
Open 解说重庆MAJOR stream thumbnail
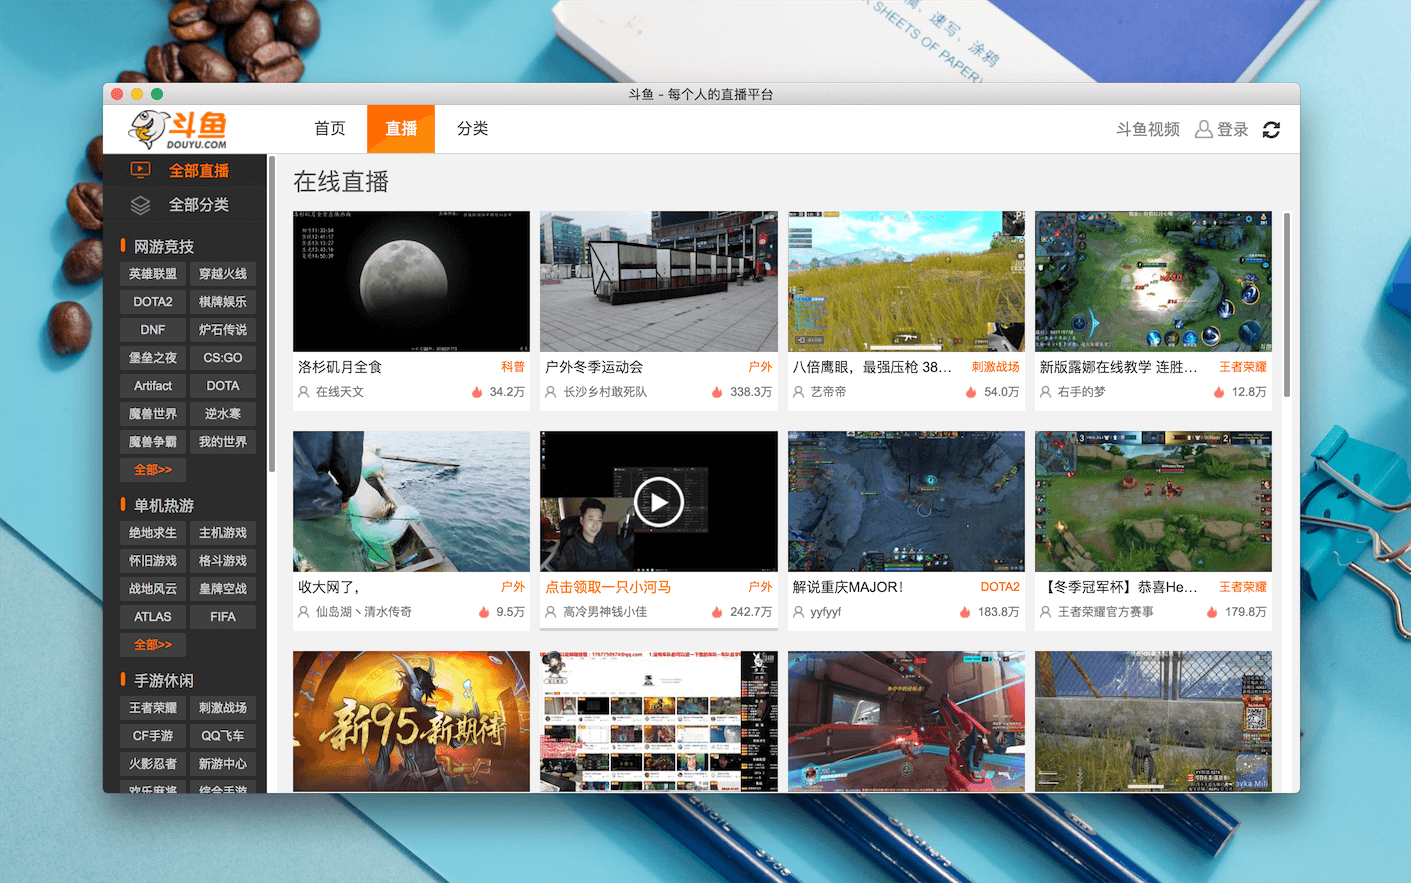click(906, 502)
